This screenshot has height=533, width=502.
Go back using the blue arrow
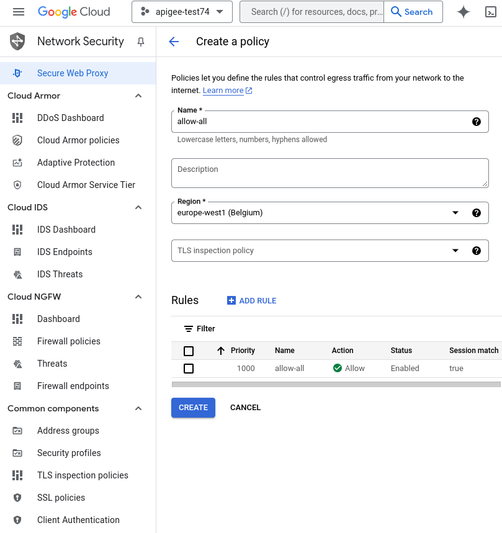point(174,41)
